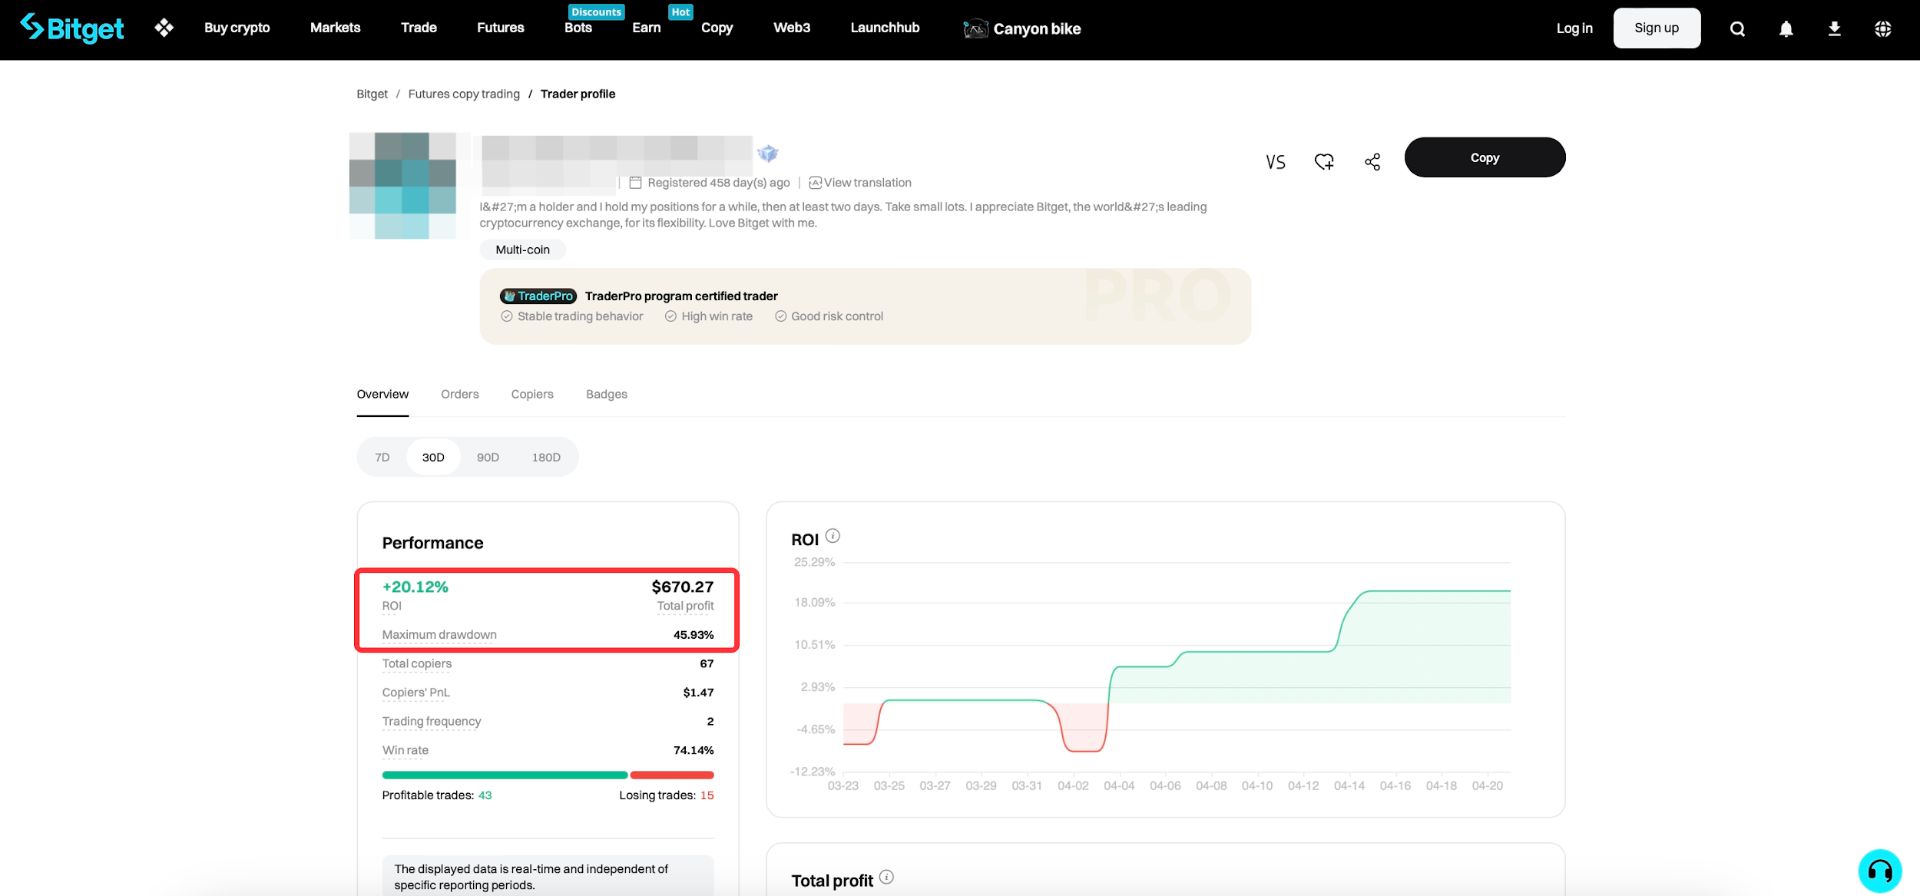Click the trader verification badge icon

[x=768, y=153]
